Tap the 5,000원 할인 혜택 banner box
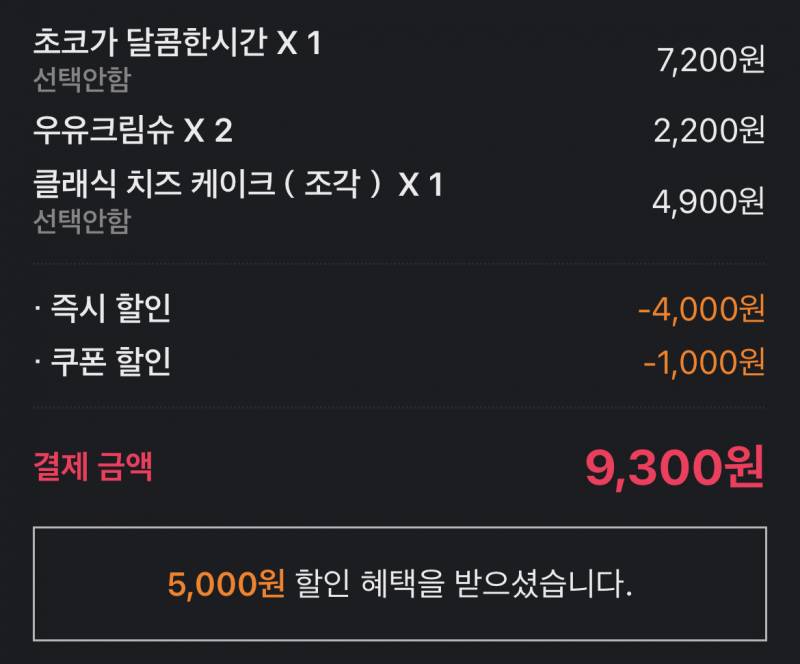The width and height of the screenshot is (800, 664). point(400,584)
